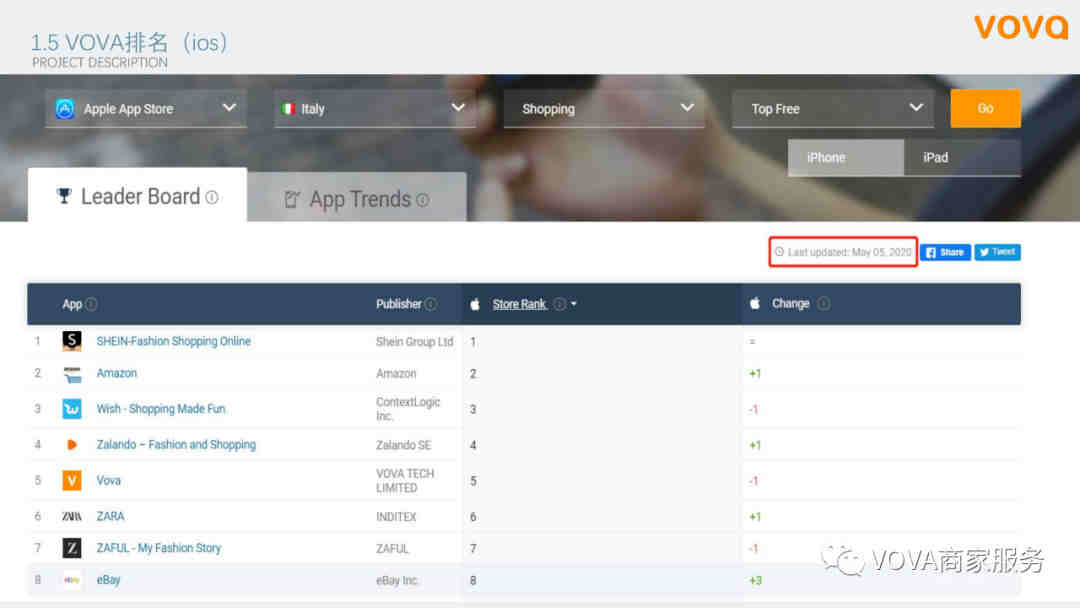Click publisher eBay Inc.
Screen dimensions: 1080x608
397,580
